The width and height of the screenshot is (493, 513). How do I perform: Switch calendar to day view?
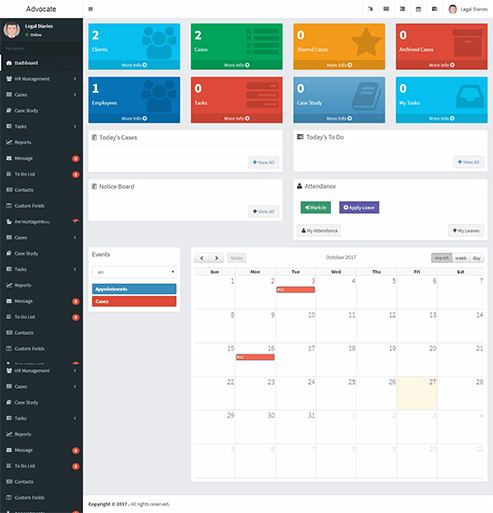(477, 258)
